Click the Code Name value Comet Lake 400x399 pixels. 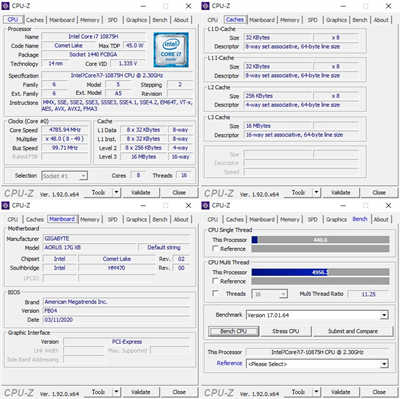[x=69, y=45]
